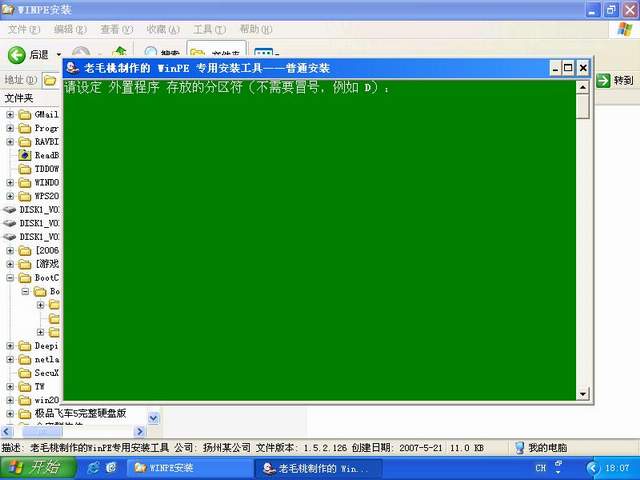Expand the win20 folder tree node
The width and height of the screenshot is (640, 480).
(10, 400)
